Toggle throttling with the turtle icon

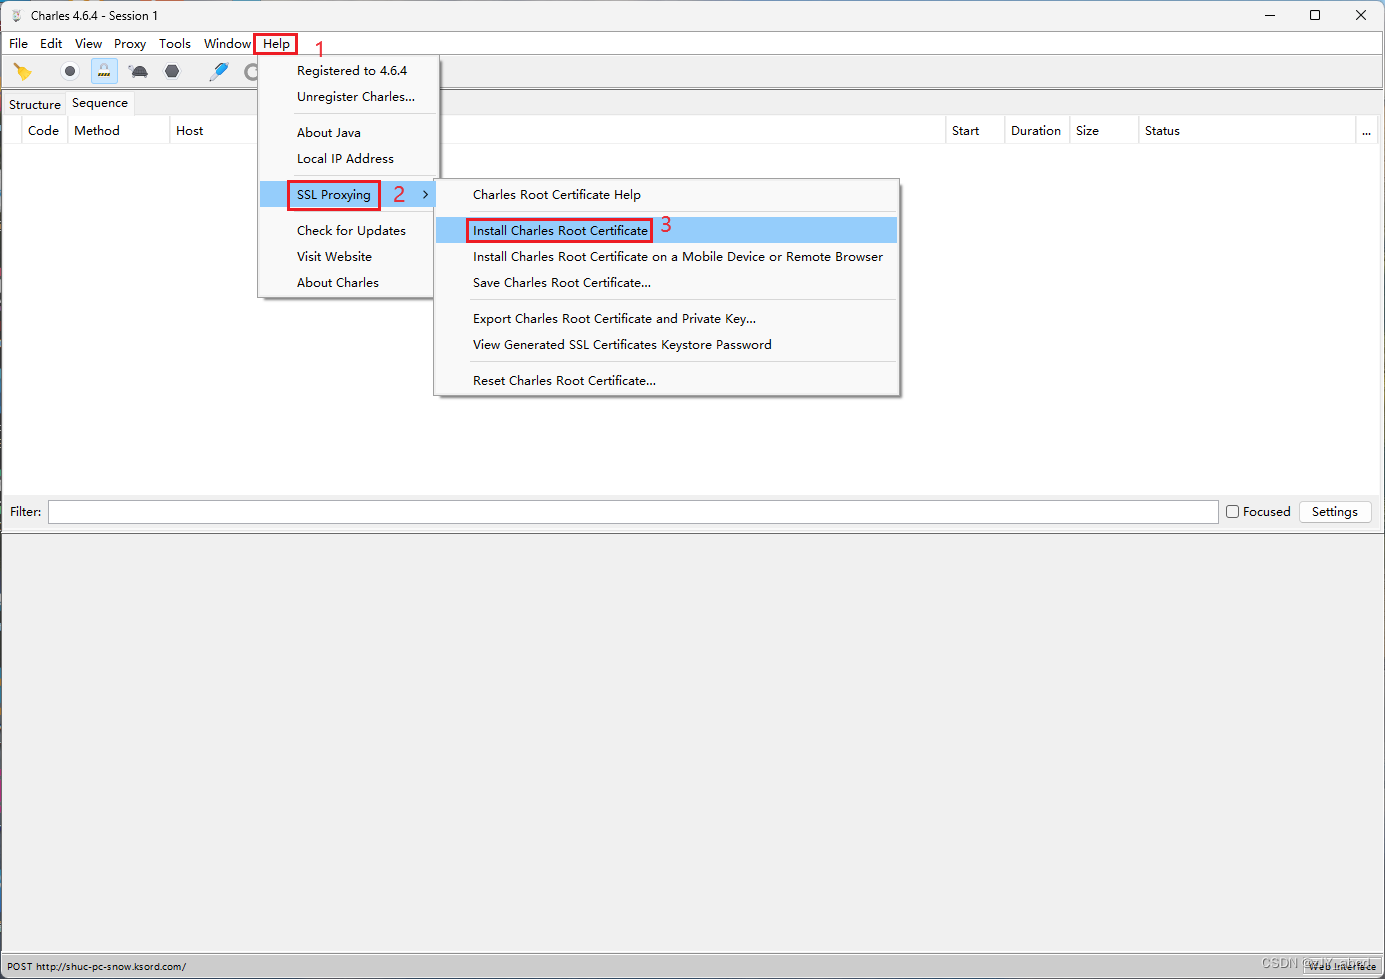pyautogui.click(x=139, y=71)
